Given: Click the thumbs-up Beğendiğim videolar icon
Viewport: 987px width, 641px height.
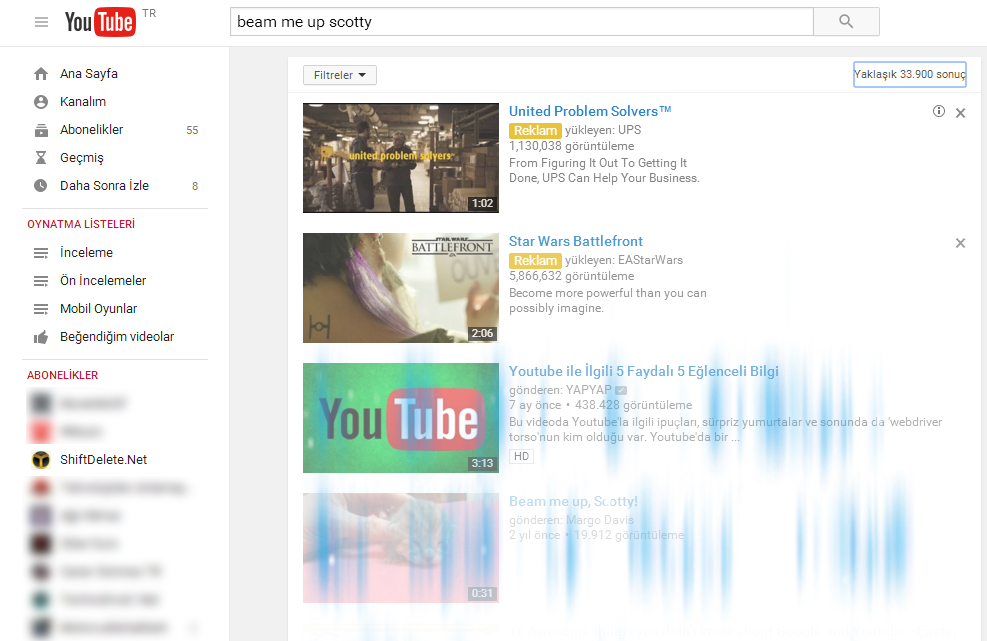Looking at the screenshot, I should pos(41,337).
